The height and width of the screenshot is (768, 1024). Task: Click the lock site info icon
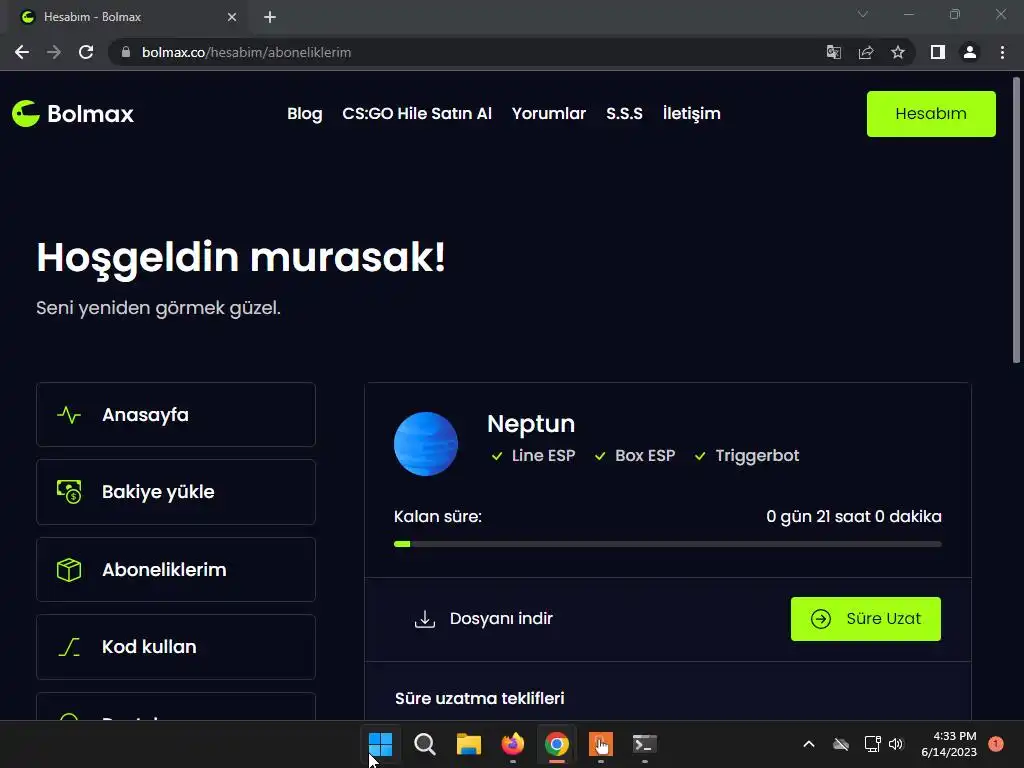point(126,52)
